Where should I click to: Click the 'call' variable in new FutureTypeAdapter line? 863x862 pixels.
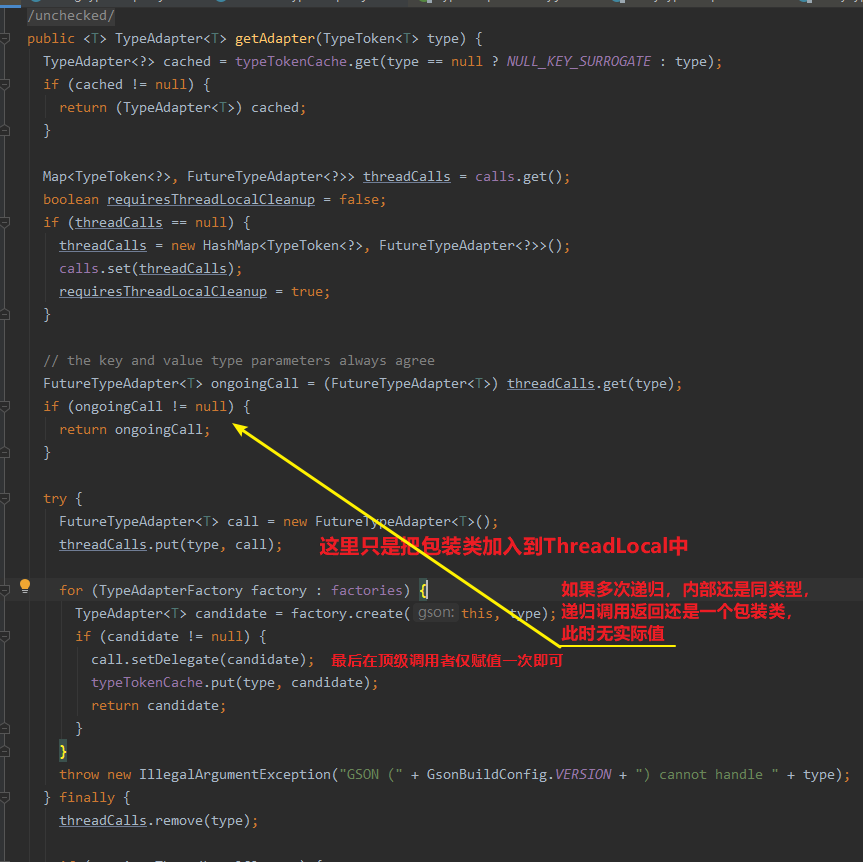pyautogui.click(x=243, y=522)
